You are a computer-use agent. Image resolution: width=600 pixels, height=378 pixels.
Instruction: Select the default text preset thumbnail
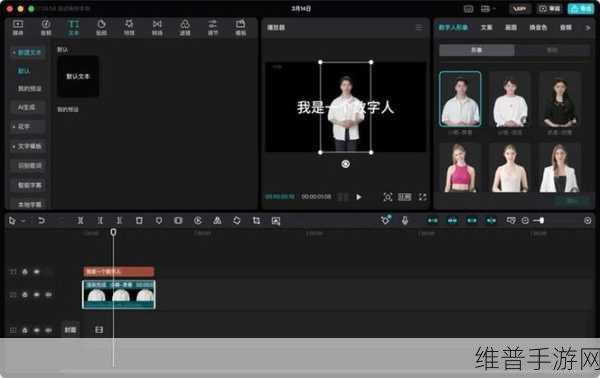click(x=78, y=77)
